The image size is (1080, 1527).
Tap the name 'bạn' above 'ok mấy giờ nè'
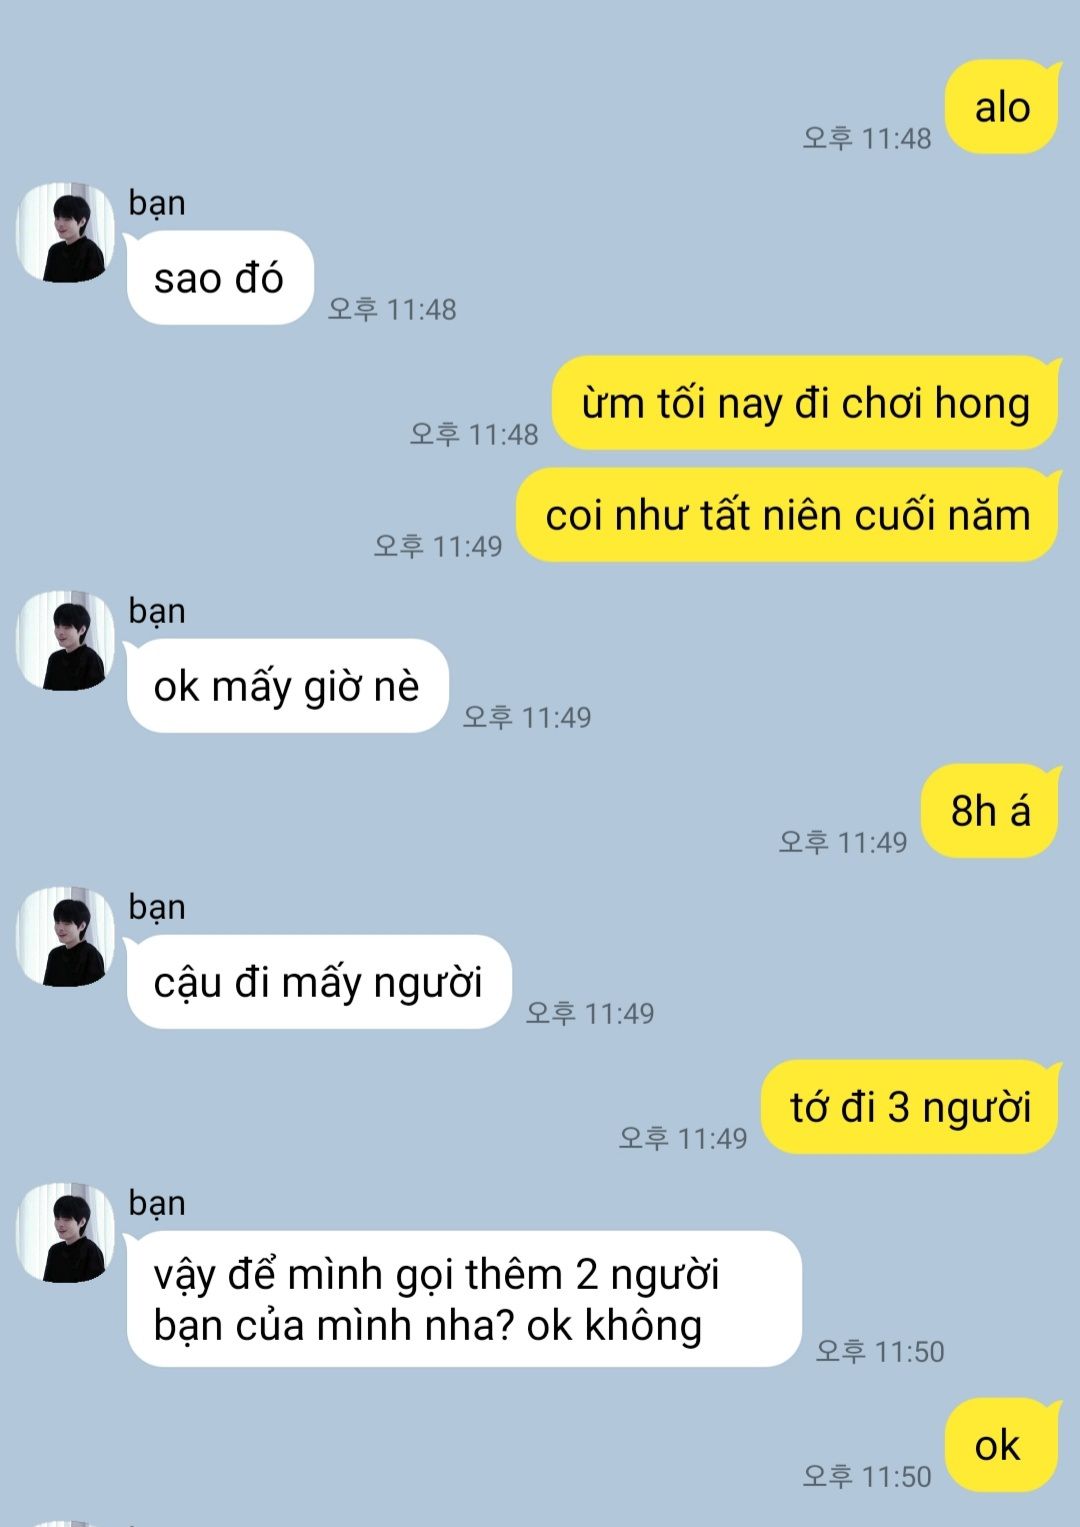pyautogui.click(x=157, y=611)
